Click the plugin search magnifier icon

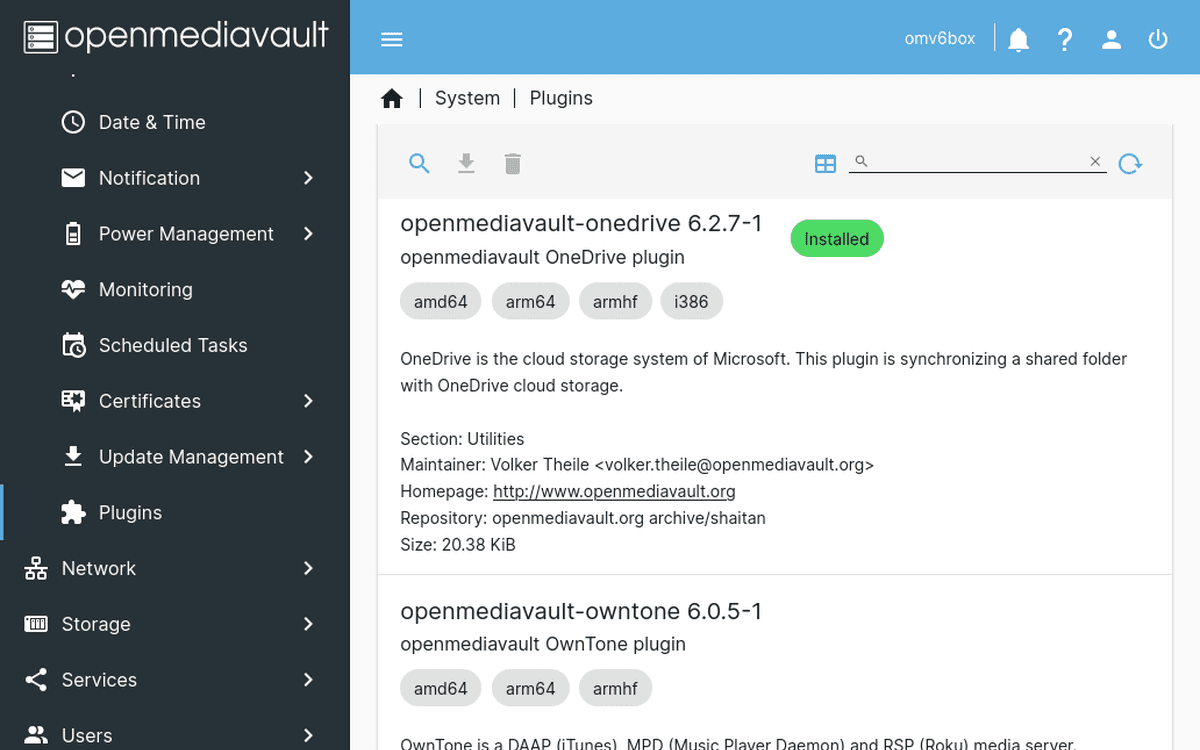tap(420, 163)
